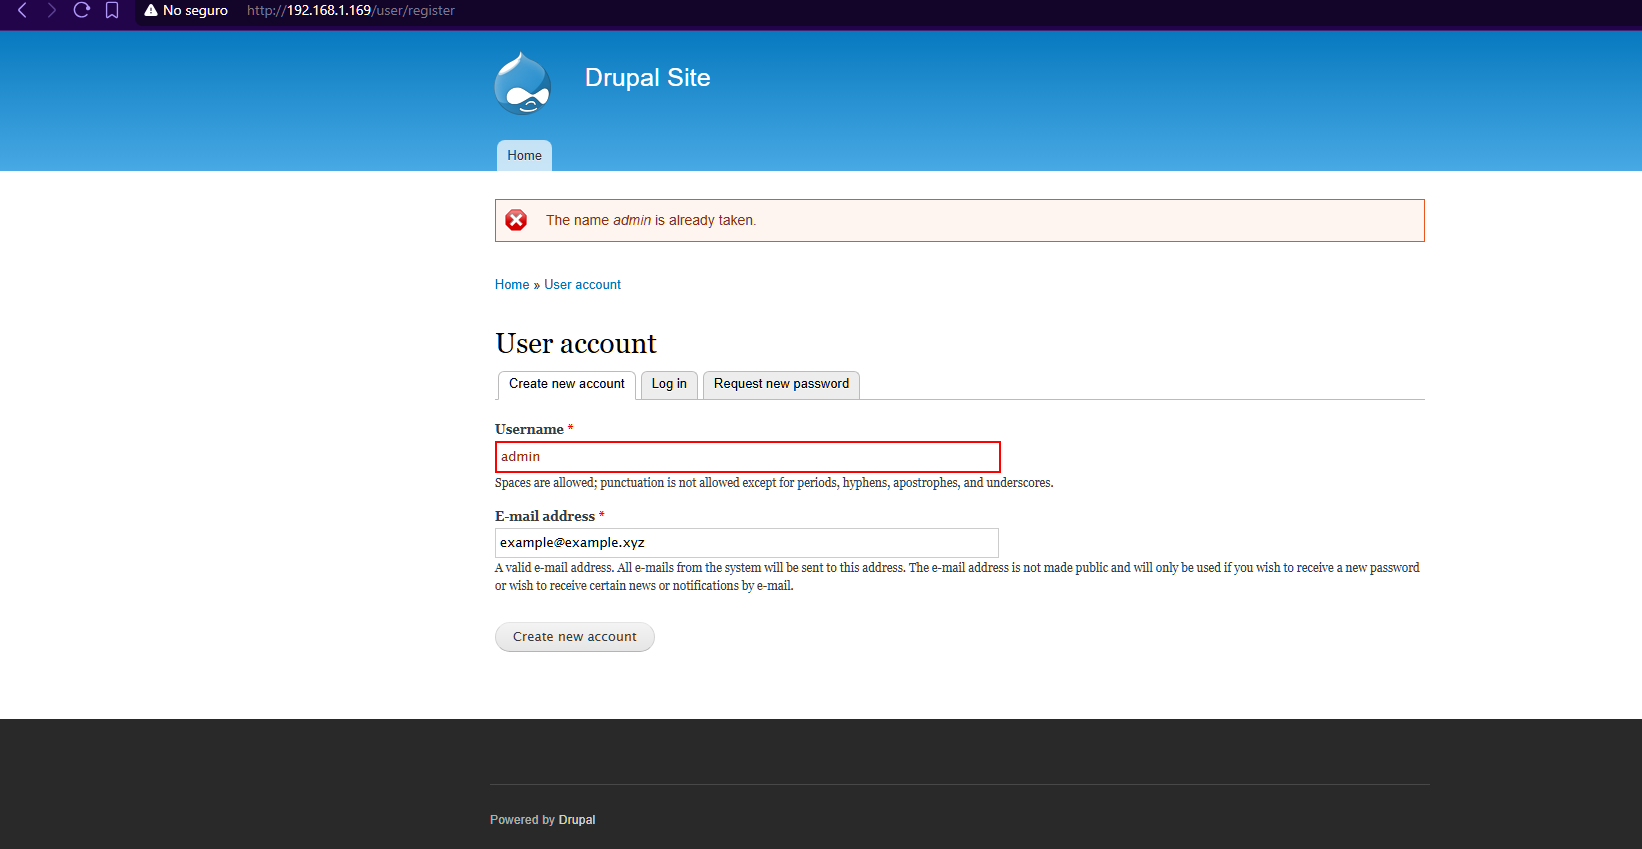Viewport: 1642px width, 849px height.
Task: Click the bookmark icon in browser bar
Action: click(112, 10)
